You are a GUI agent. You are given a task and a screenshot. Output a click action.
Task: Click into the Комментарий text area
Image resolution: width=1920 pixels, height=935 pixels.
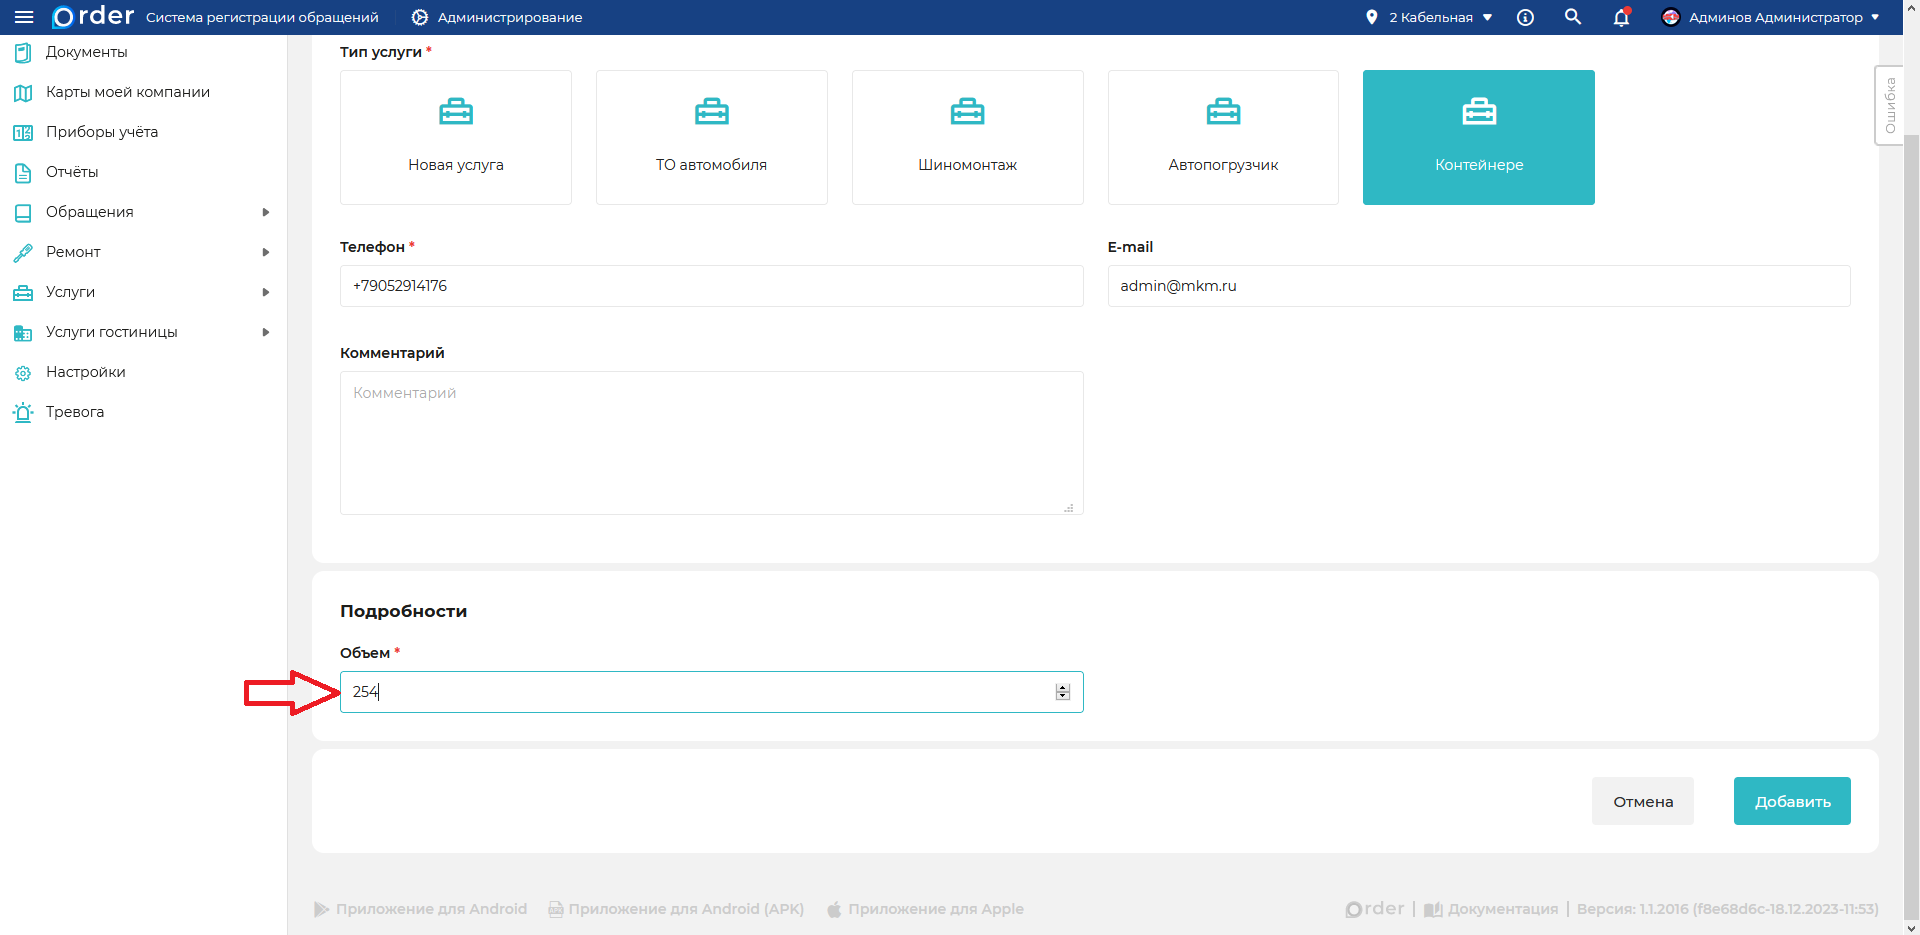711,443
